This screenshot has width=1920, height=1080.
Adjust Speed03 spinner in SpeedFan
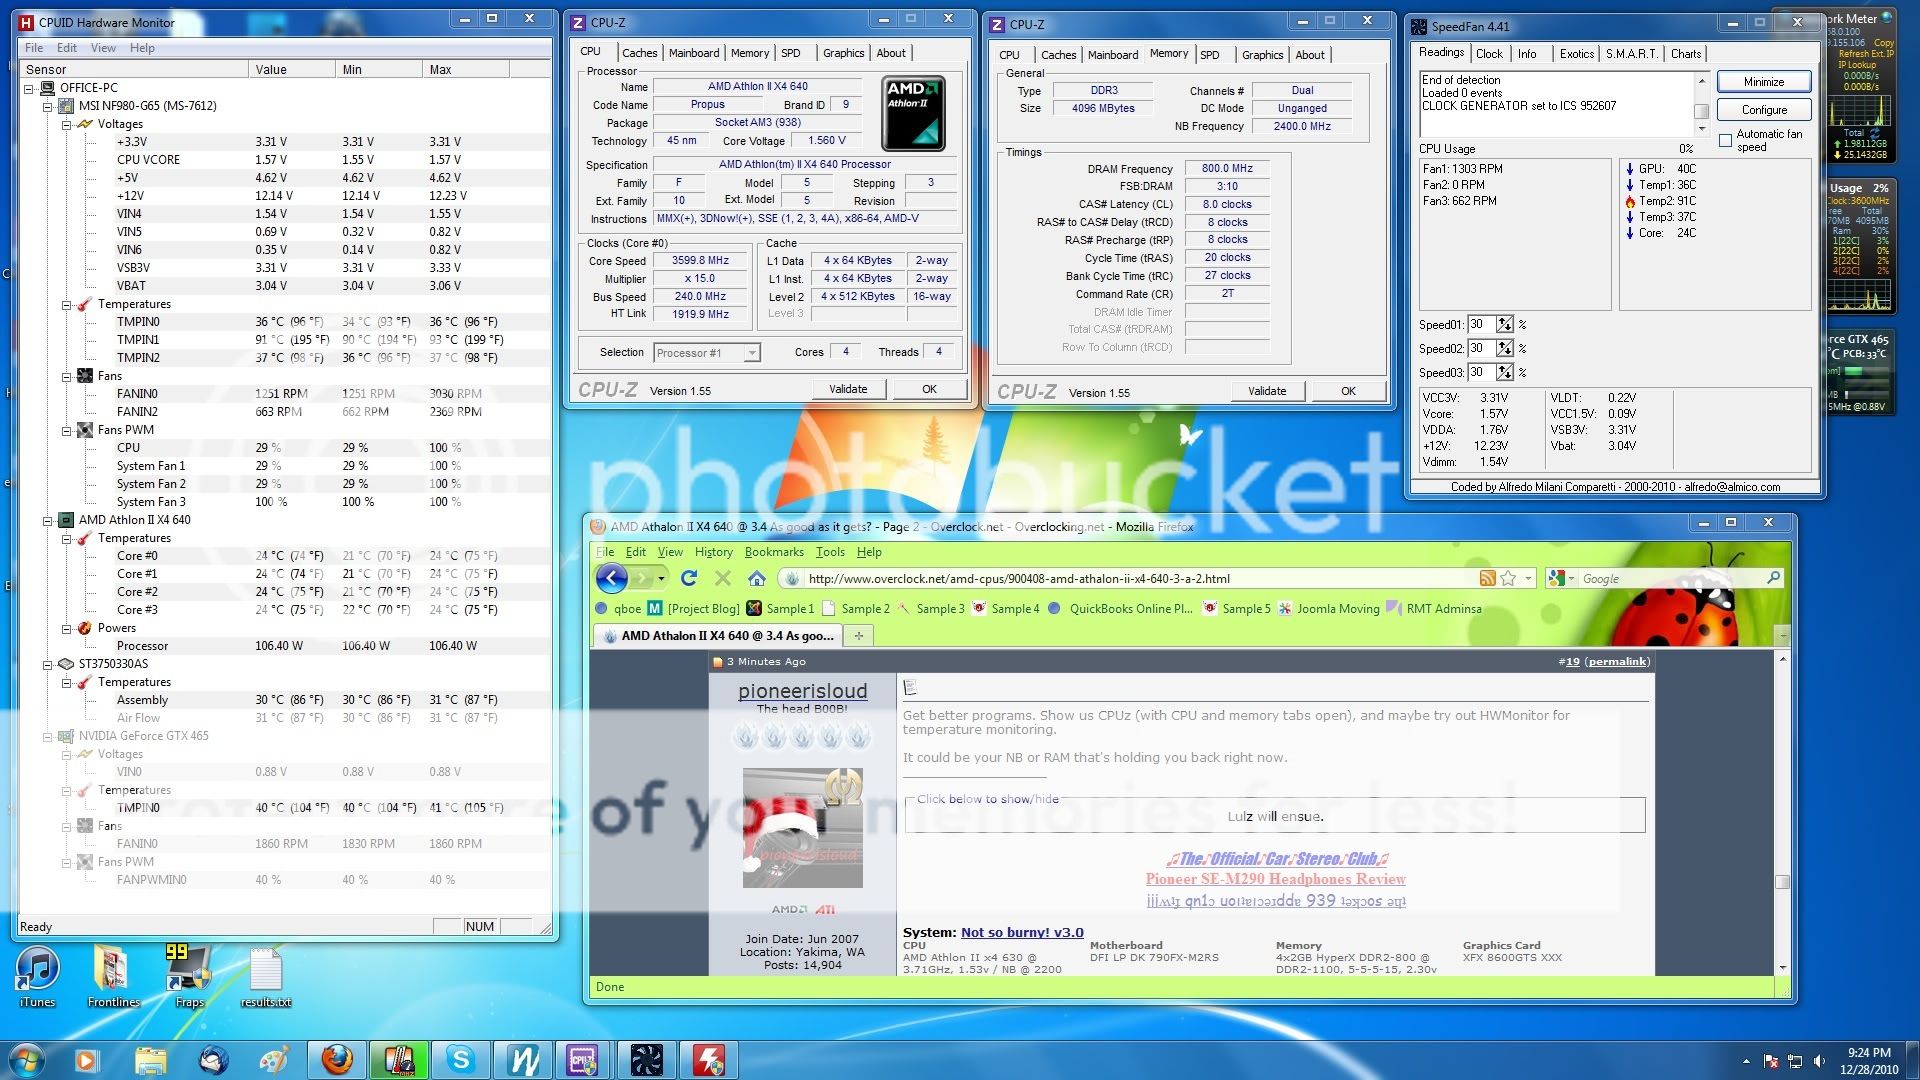coord(1504,372)
